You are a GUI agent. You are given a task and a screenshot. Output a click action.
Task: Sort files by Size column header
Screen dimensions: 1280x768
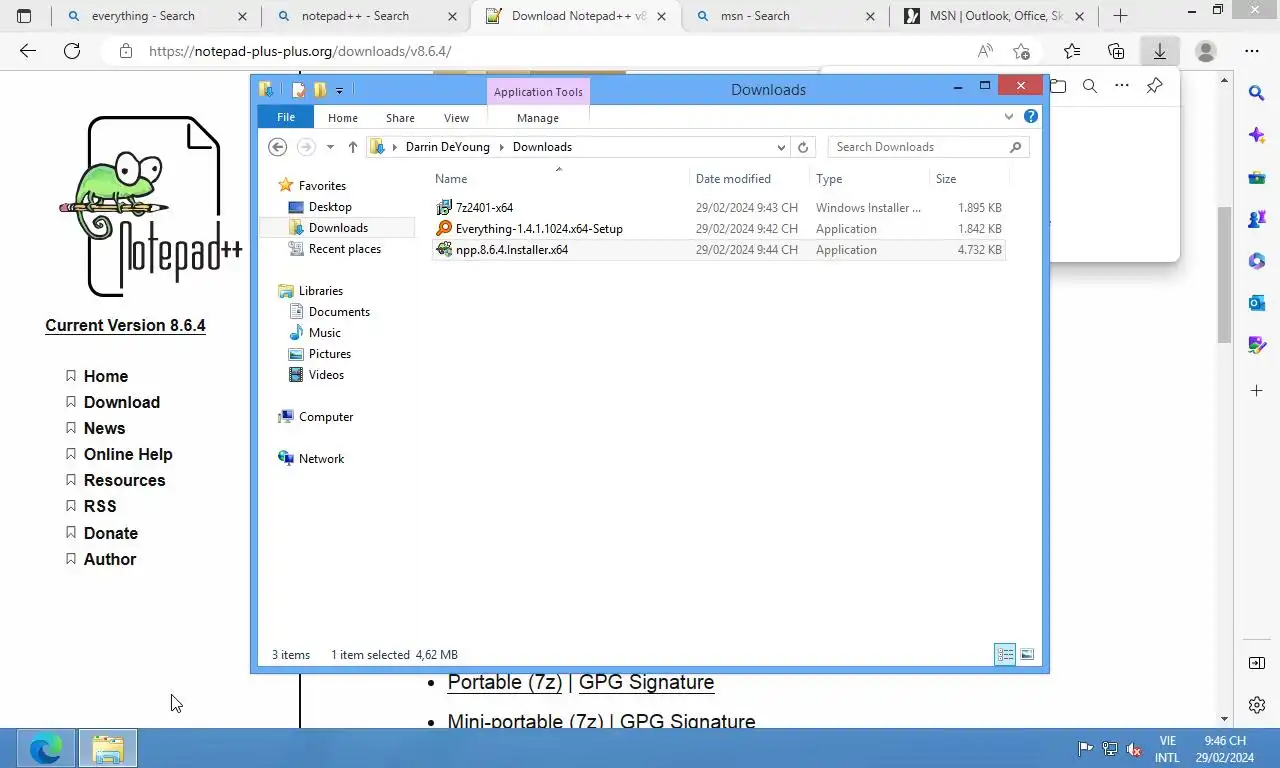(946, 179)
